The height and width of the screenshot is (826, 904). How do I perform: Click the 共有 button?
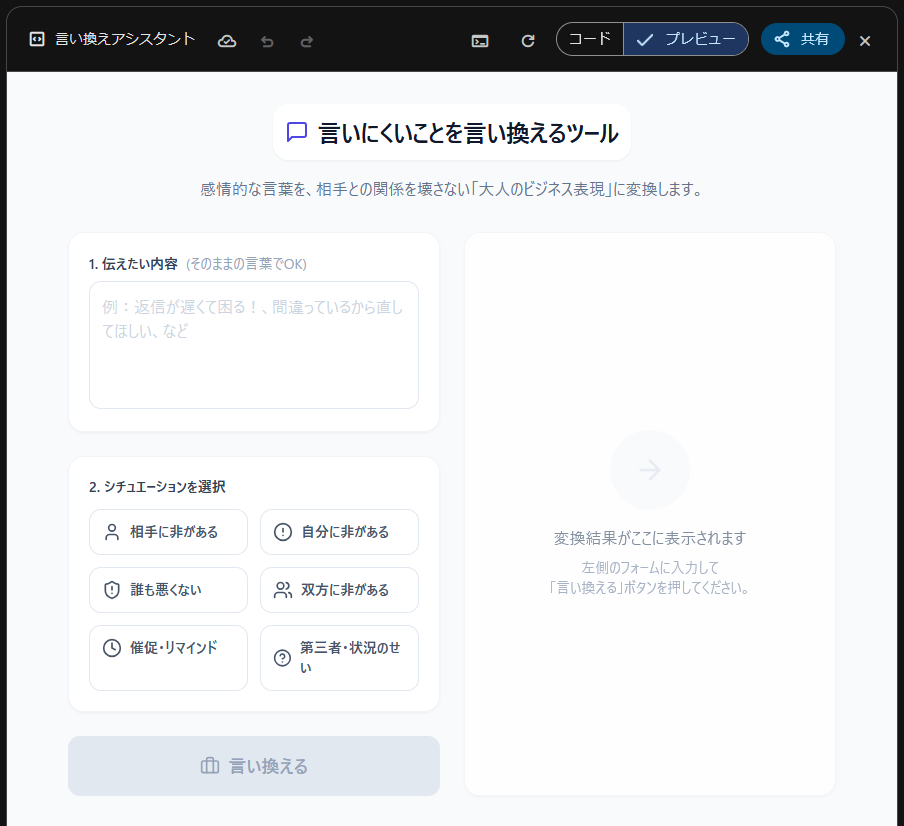coord(802,40)
